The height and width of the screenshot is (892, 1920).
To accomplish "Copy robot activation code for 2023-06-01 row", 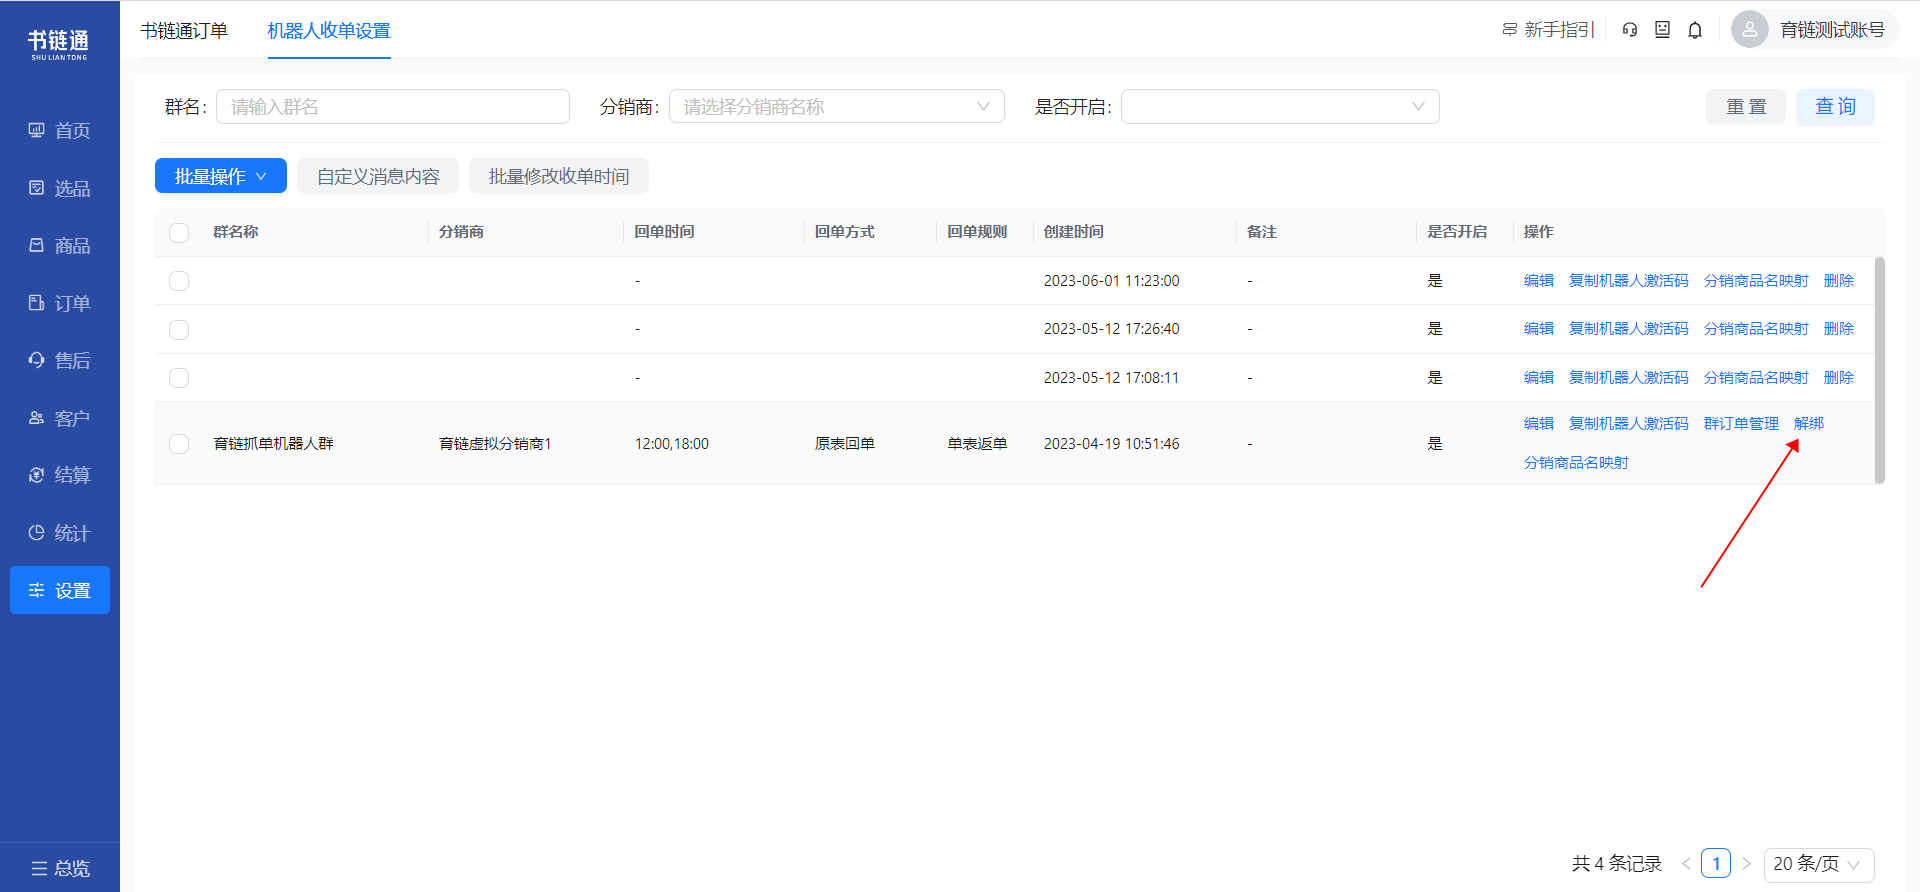I will tap(1629, 281).
